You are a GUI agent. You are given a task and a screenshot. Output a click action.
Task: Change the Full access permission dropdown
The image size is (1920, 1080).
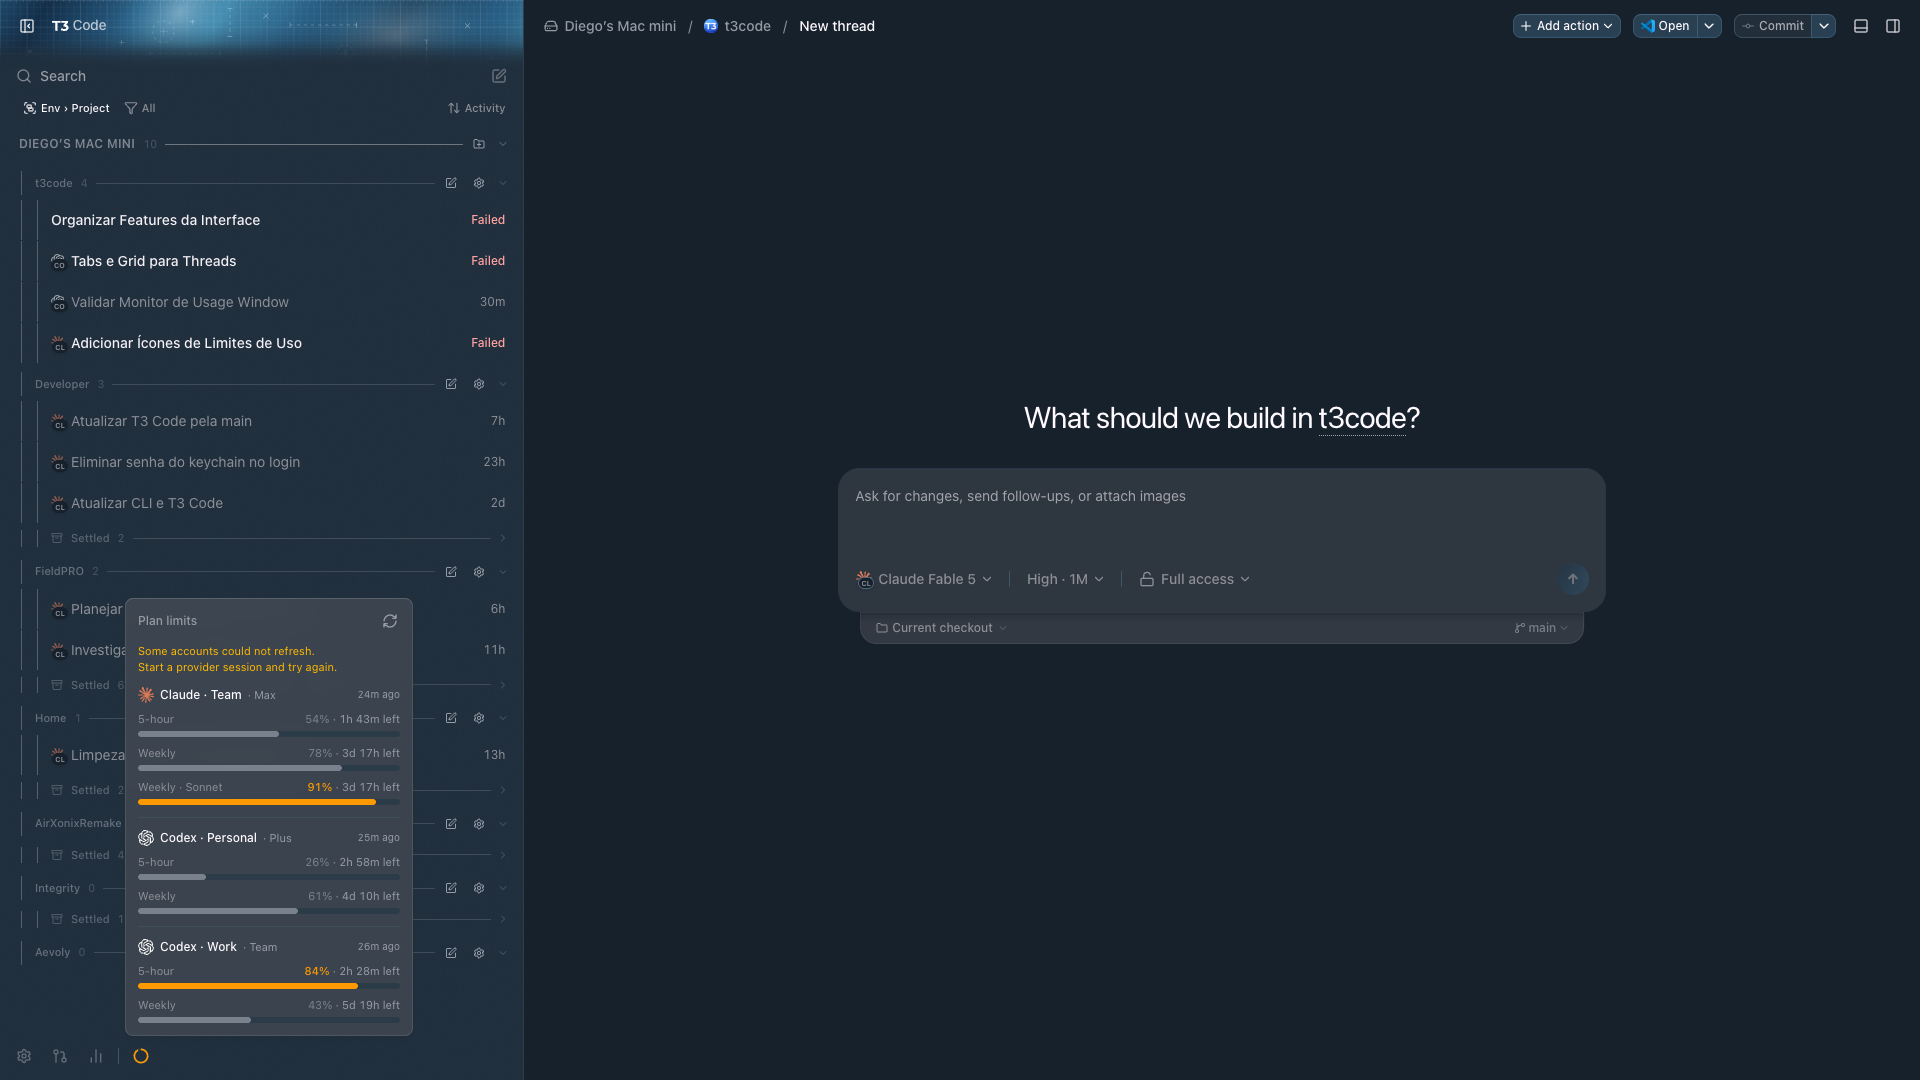pyautogui.click(x=1195, y=579)
